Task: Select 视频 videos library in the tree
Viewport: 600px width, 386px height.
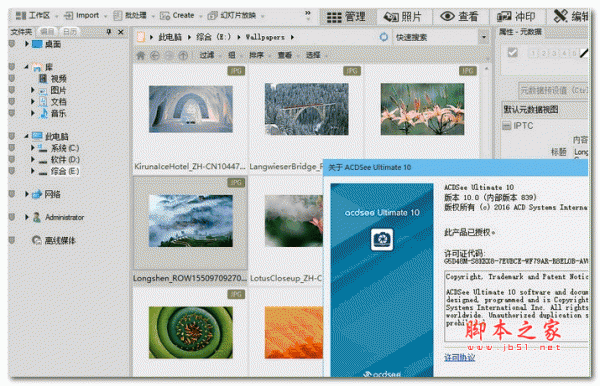Action: [58, 79]
